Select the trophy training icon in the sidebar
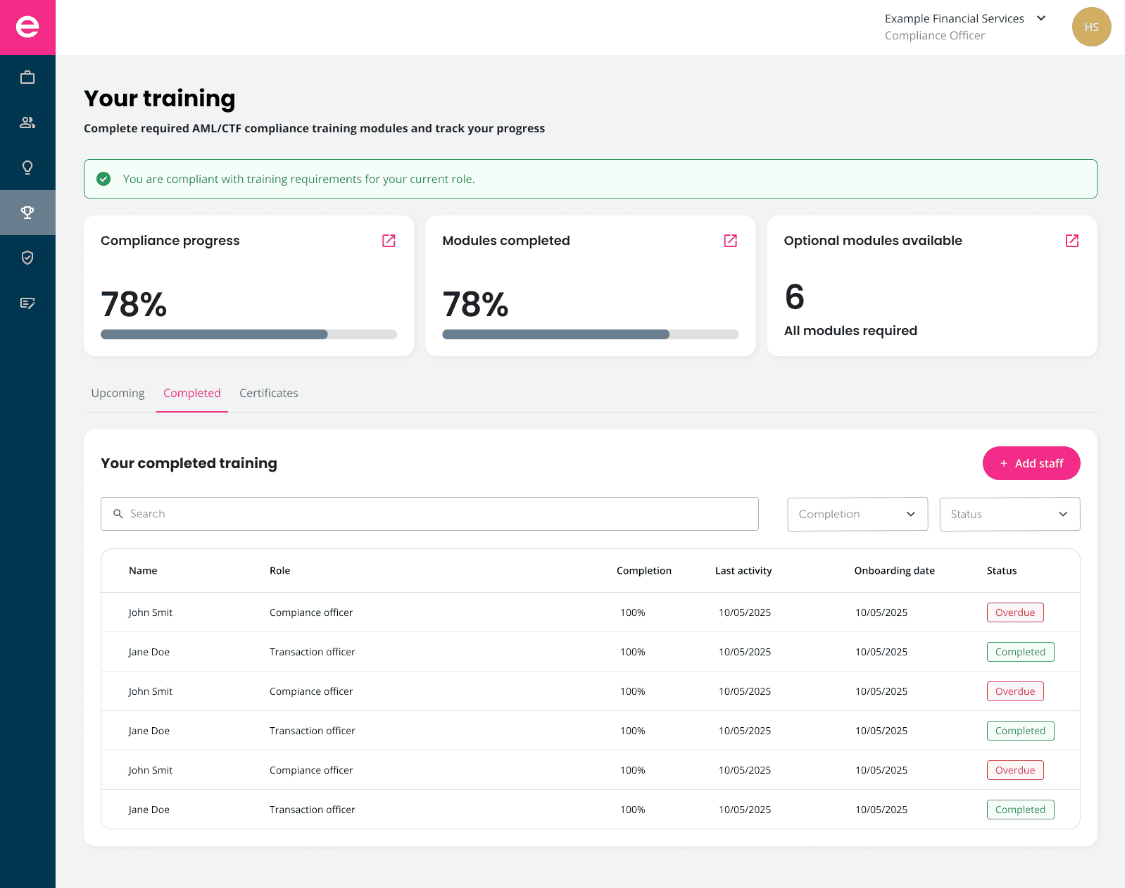The image size is (1125, 888). [27, 212]
